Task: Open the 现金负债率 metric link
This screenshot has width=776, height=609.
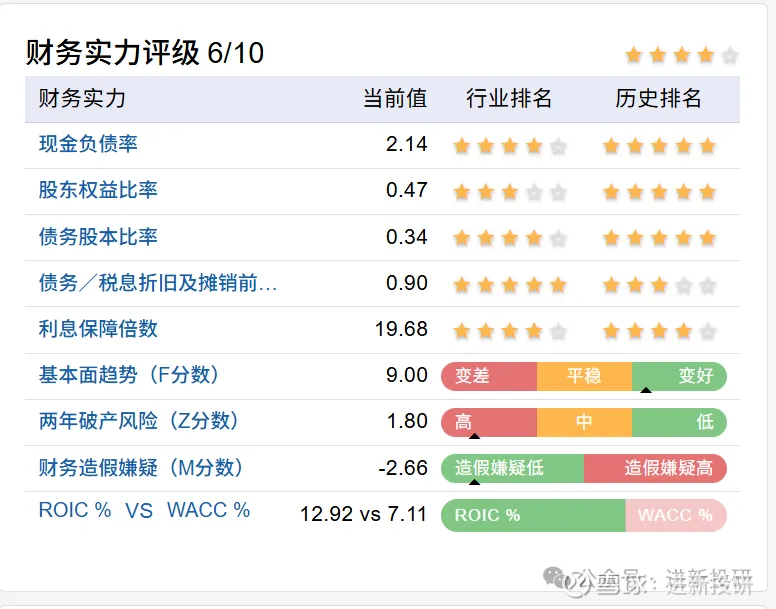Action: [88, 144]
